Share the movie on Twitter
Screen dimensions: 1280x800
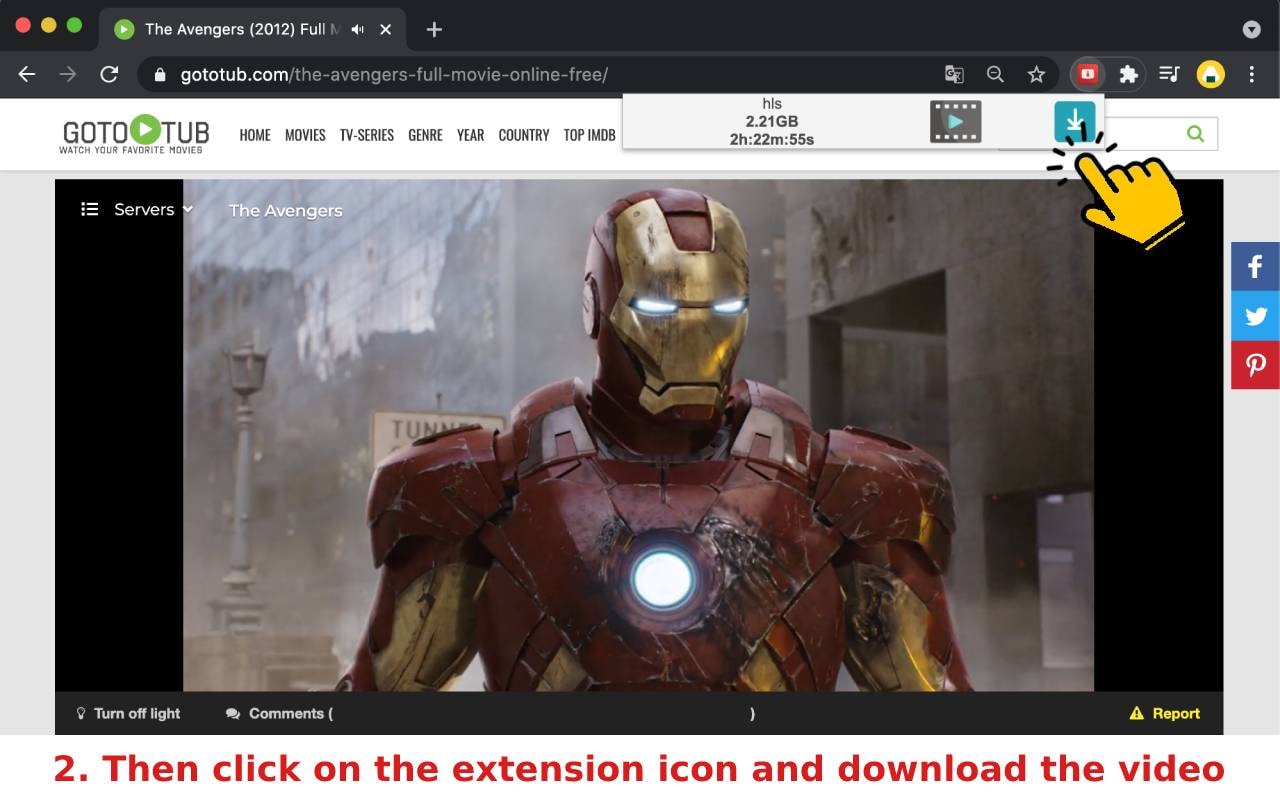[x=1255, y=316]
